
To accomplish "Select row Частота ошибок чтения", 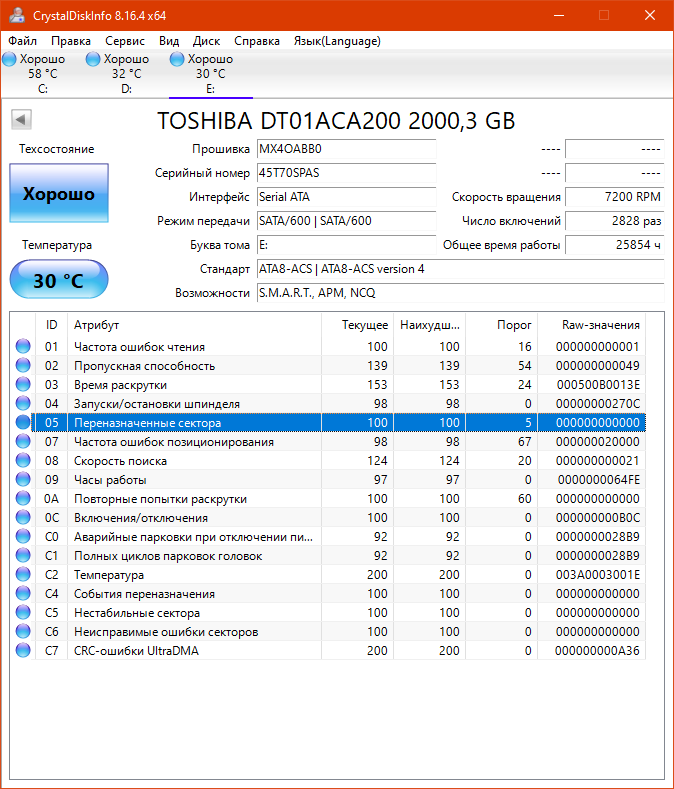I will click(340, 347).
